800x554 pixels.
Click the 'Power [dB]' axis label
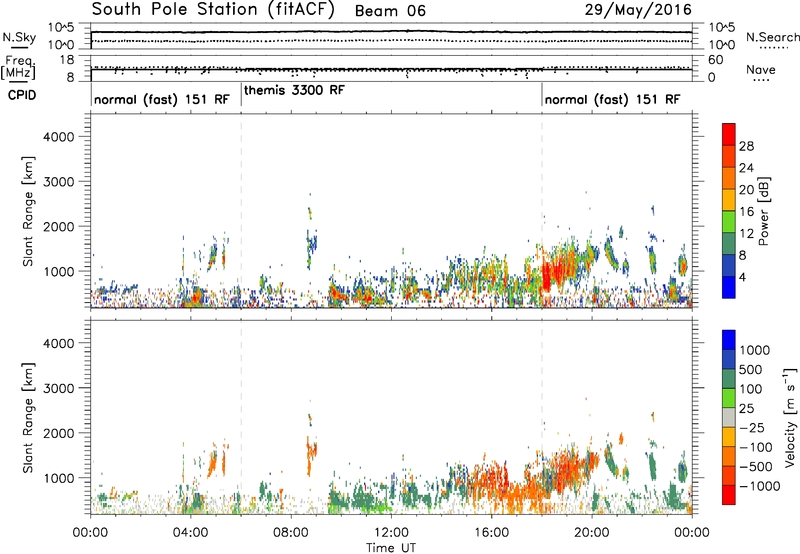[x=763, y=211]
